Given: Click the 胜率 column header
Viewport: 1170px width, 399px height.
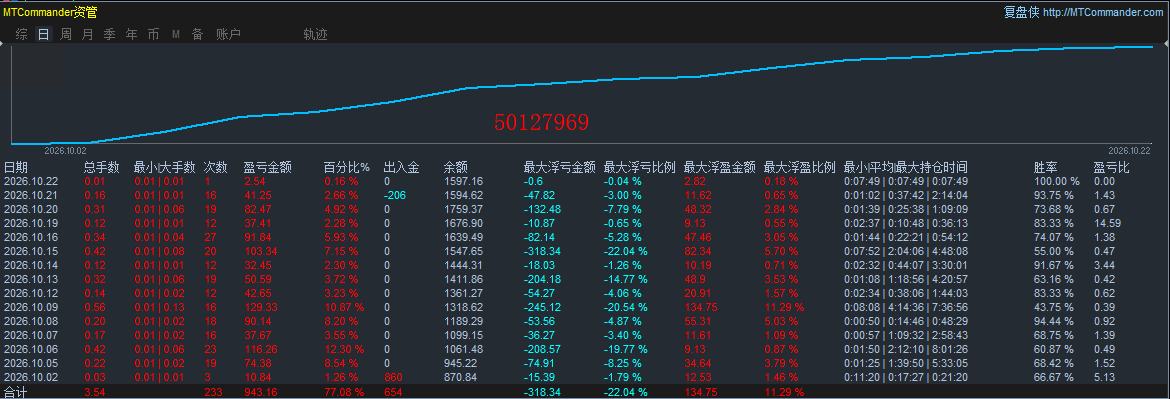Looking at the screenshot, I should pyautogui.click(x=1045, y=167).
